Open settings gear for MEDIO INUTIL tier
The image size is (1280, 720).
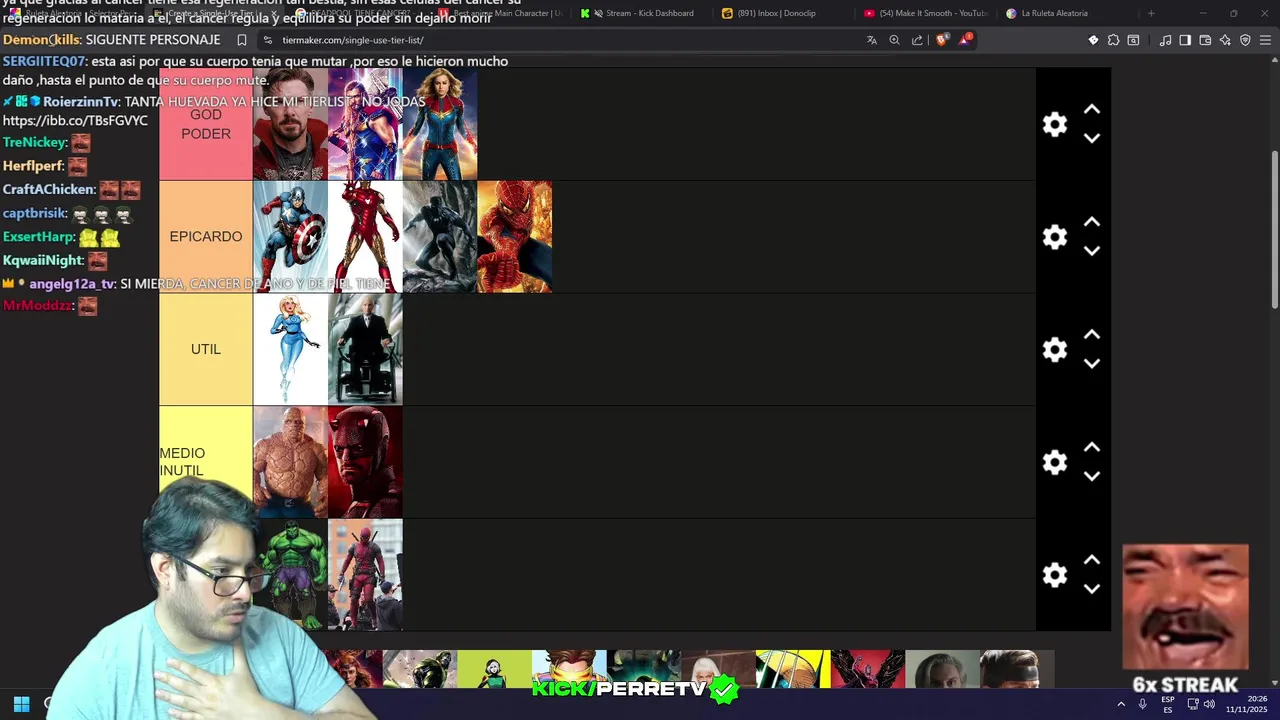1055,462
